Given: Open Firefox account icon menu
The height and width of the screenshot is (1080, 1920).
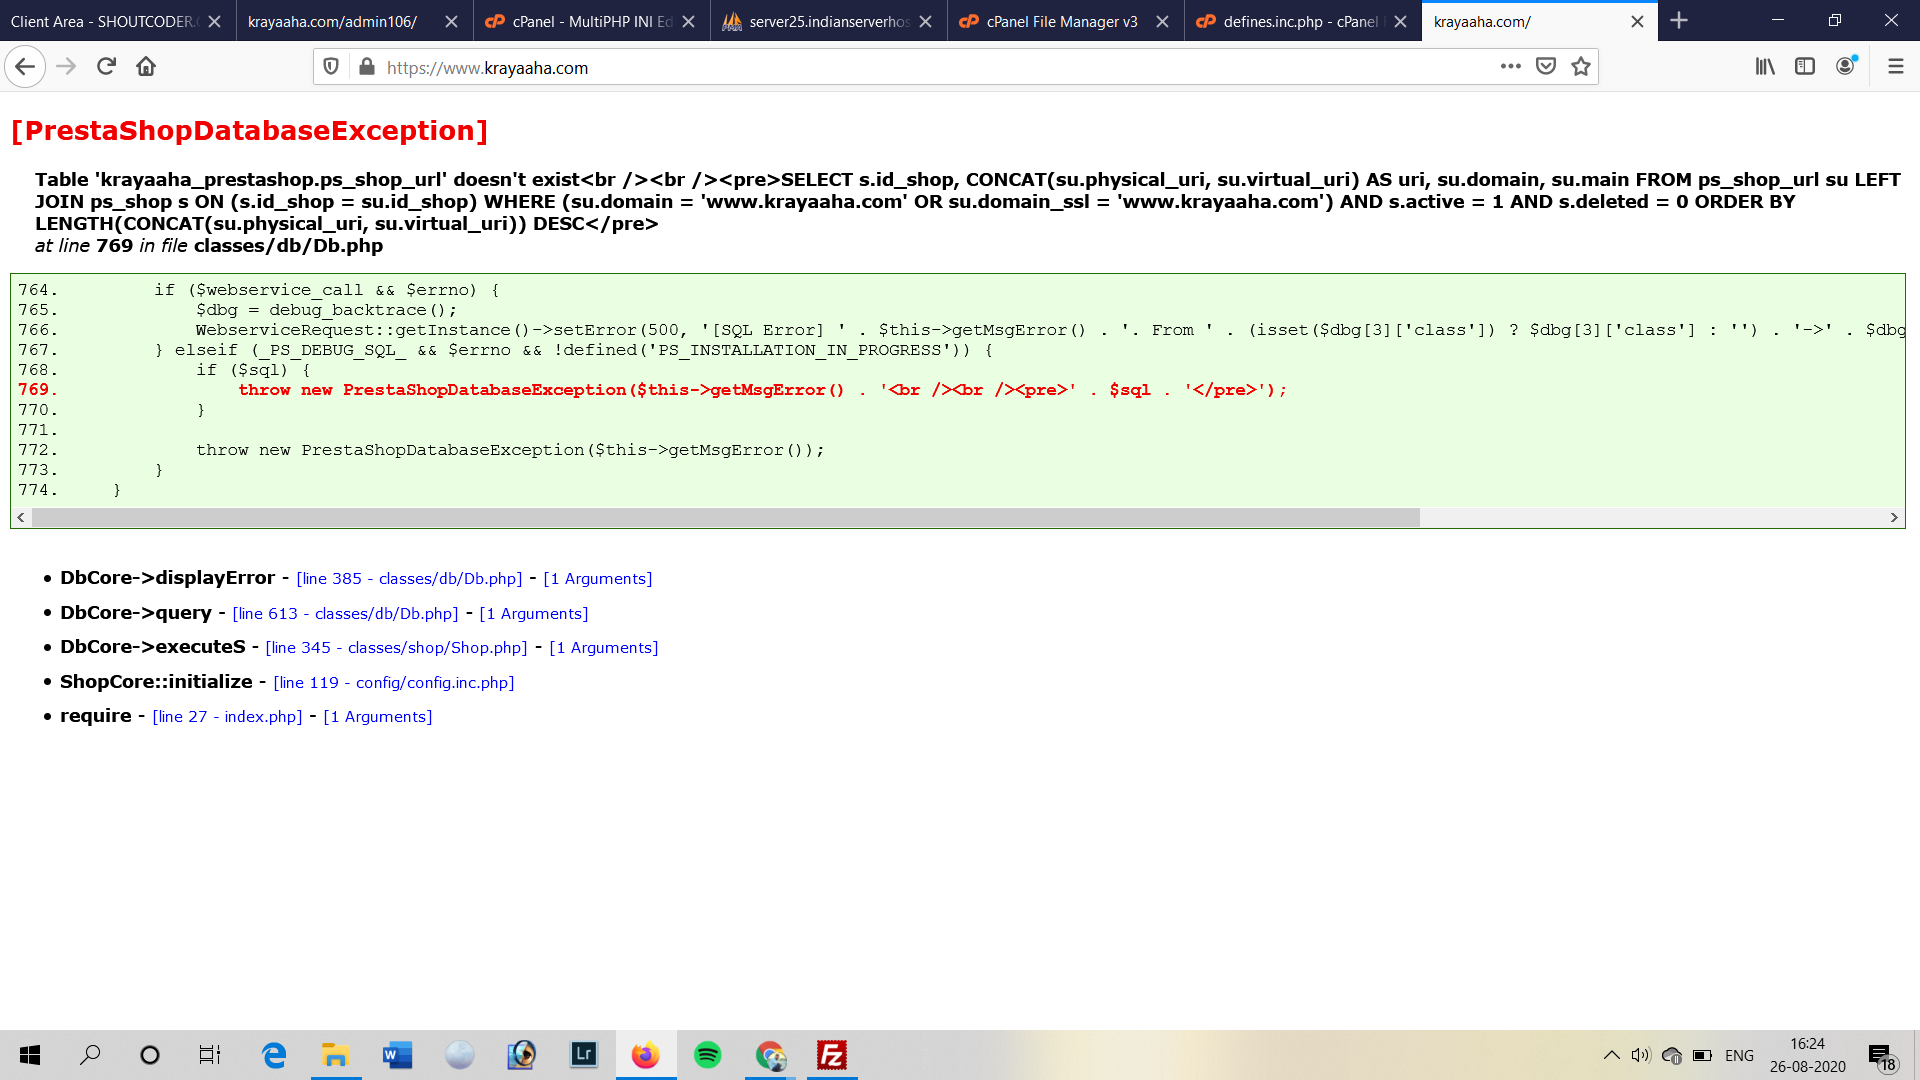Looking at the screenshot, I should click(1846, 67).
